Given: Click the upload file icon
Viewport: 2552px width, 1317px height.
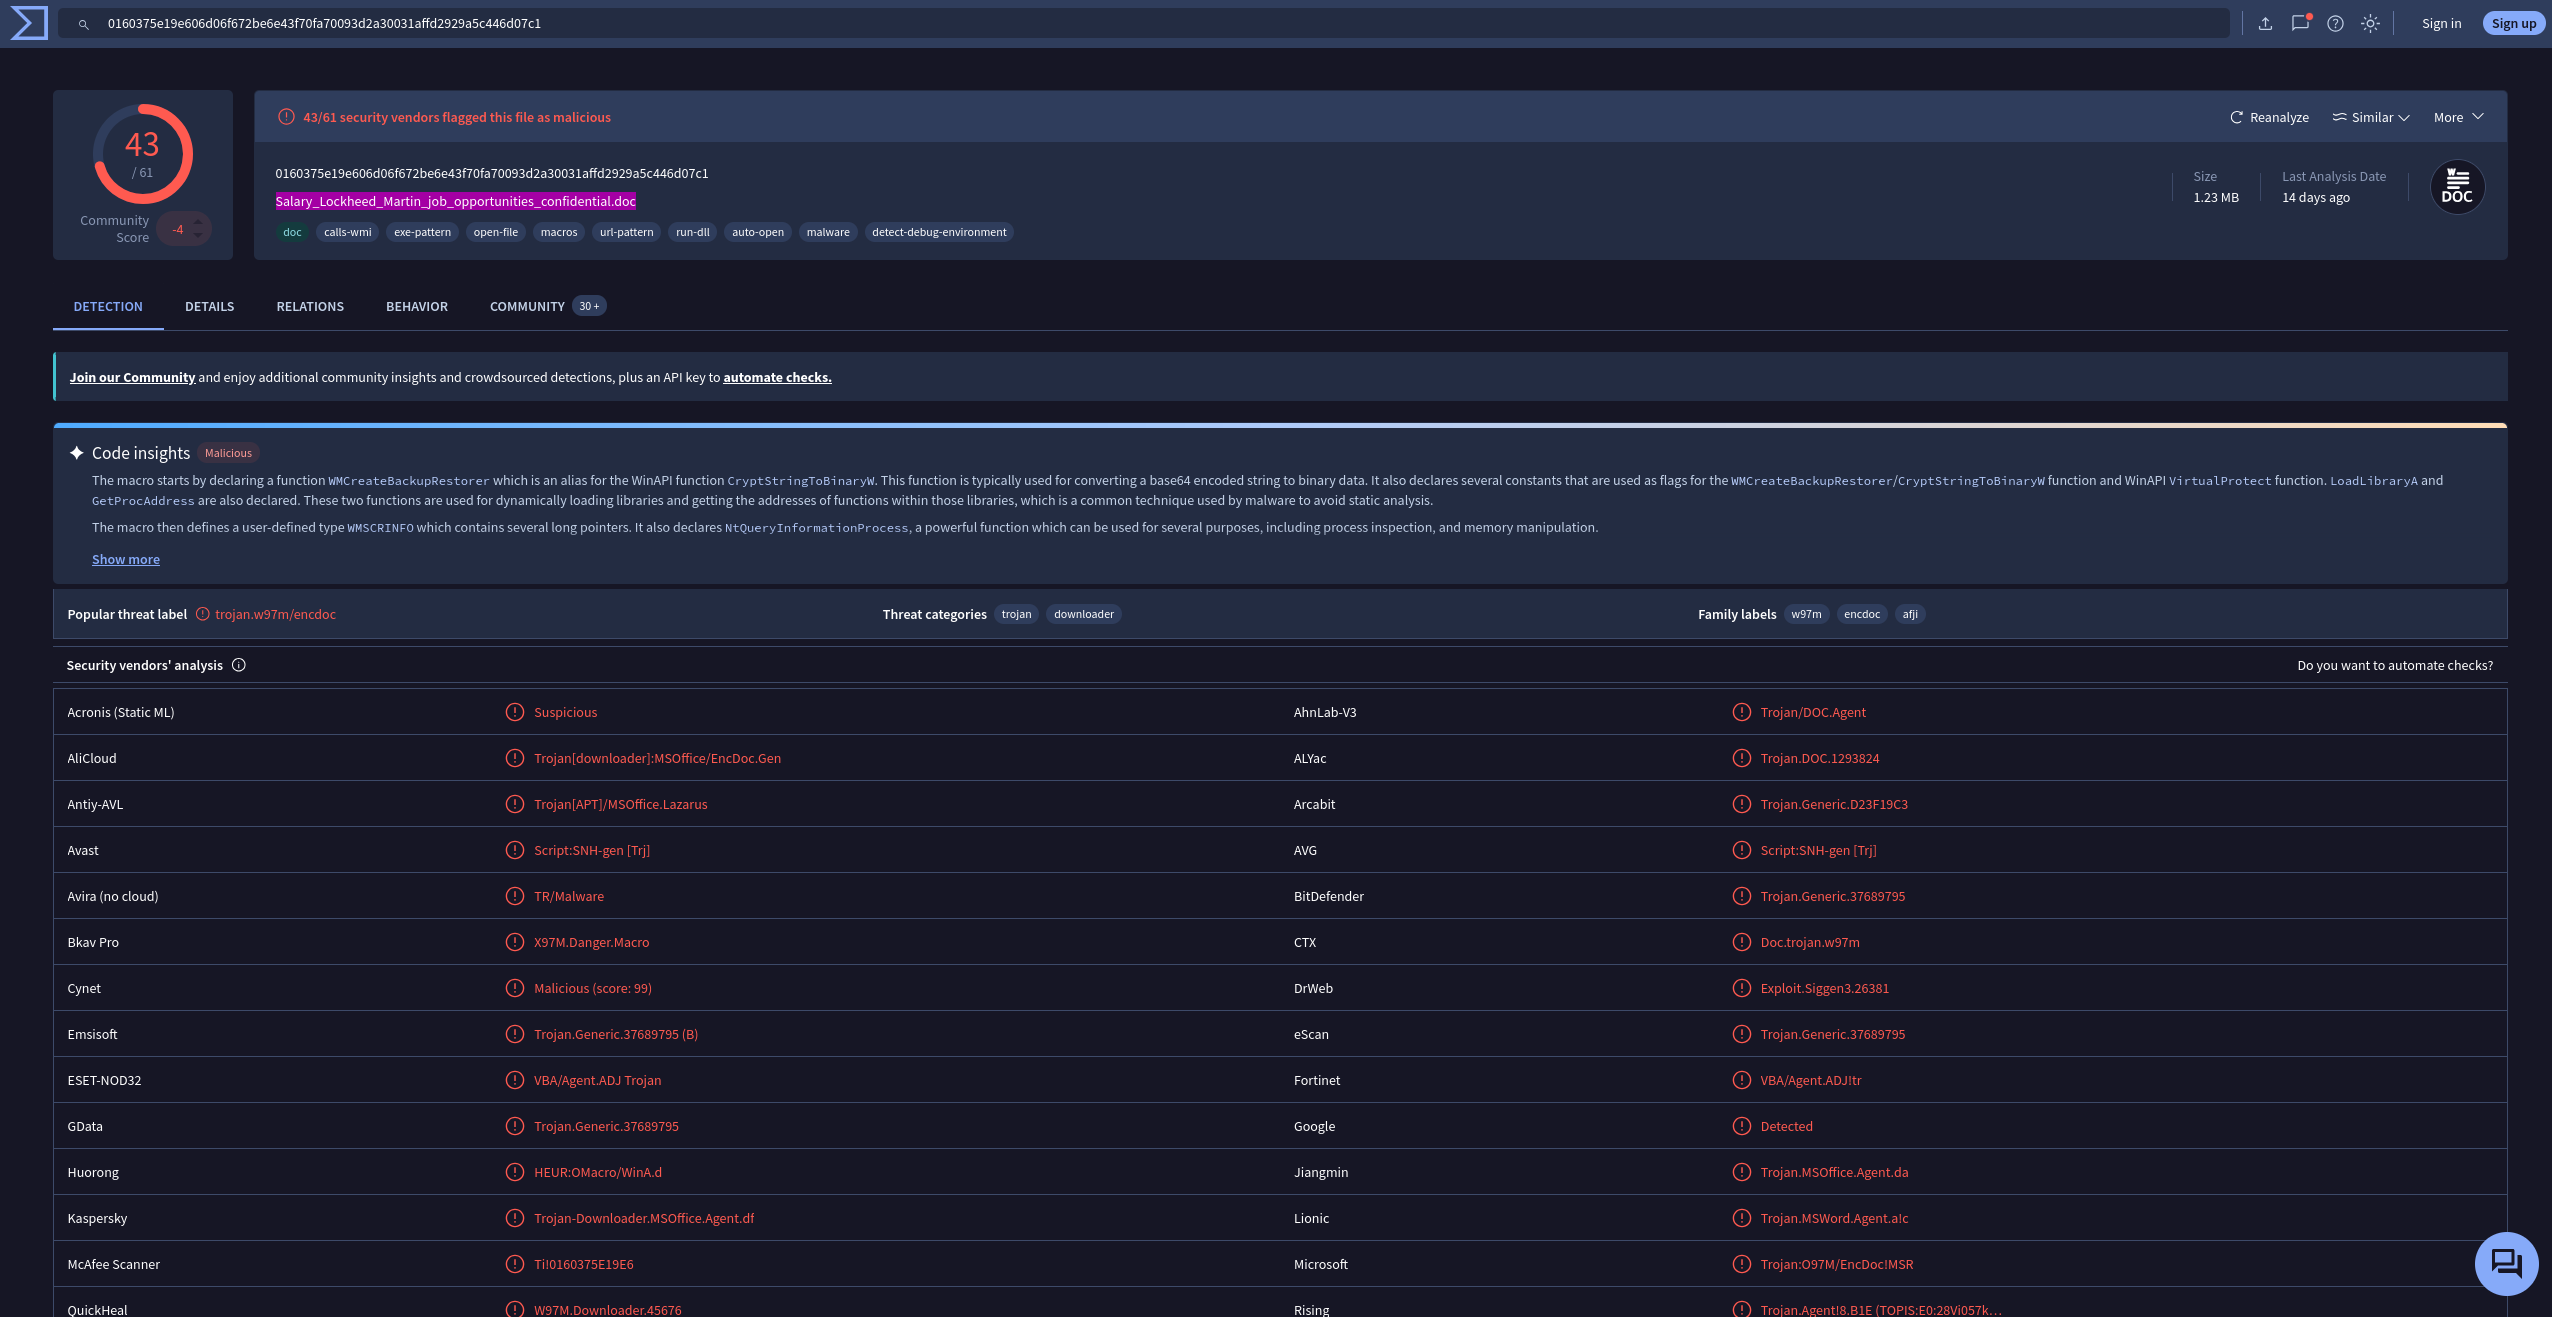Looking at the screenshot, I should pos(2265,23).
